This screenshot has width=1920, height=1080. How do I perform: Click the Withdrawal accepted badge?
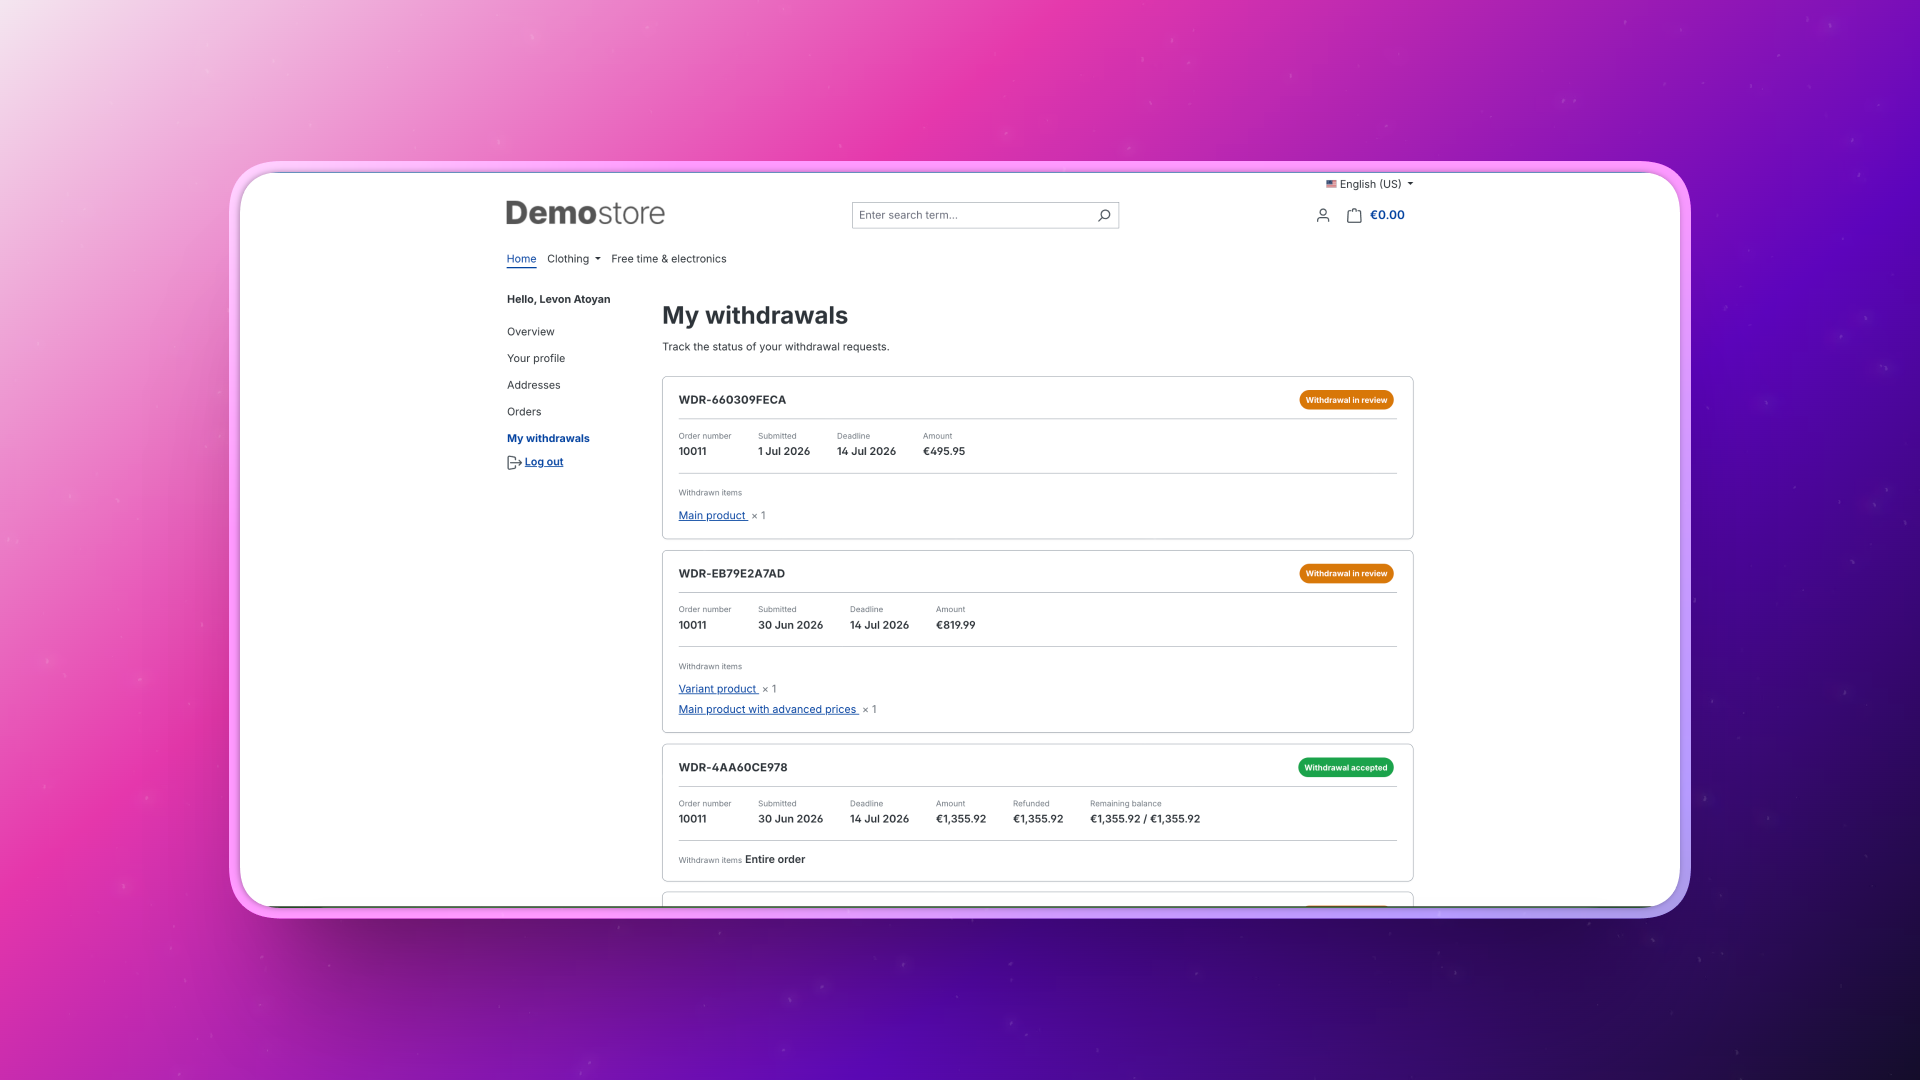point(1346,768)
